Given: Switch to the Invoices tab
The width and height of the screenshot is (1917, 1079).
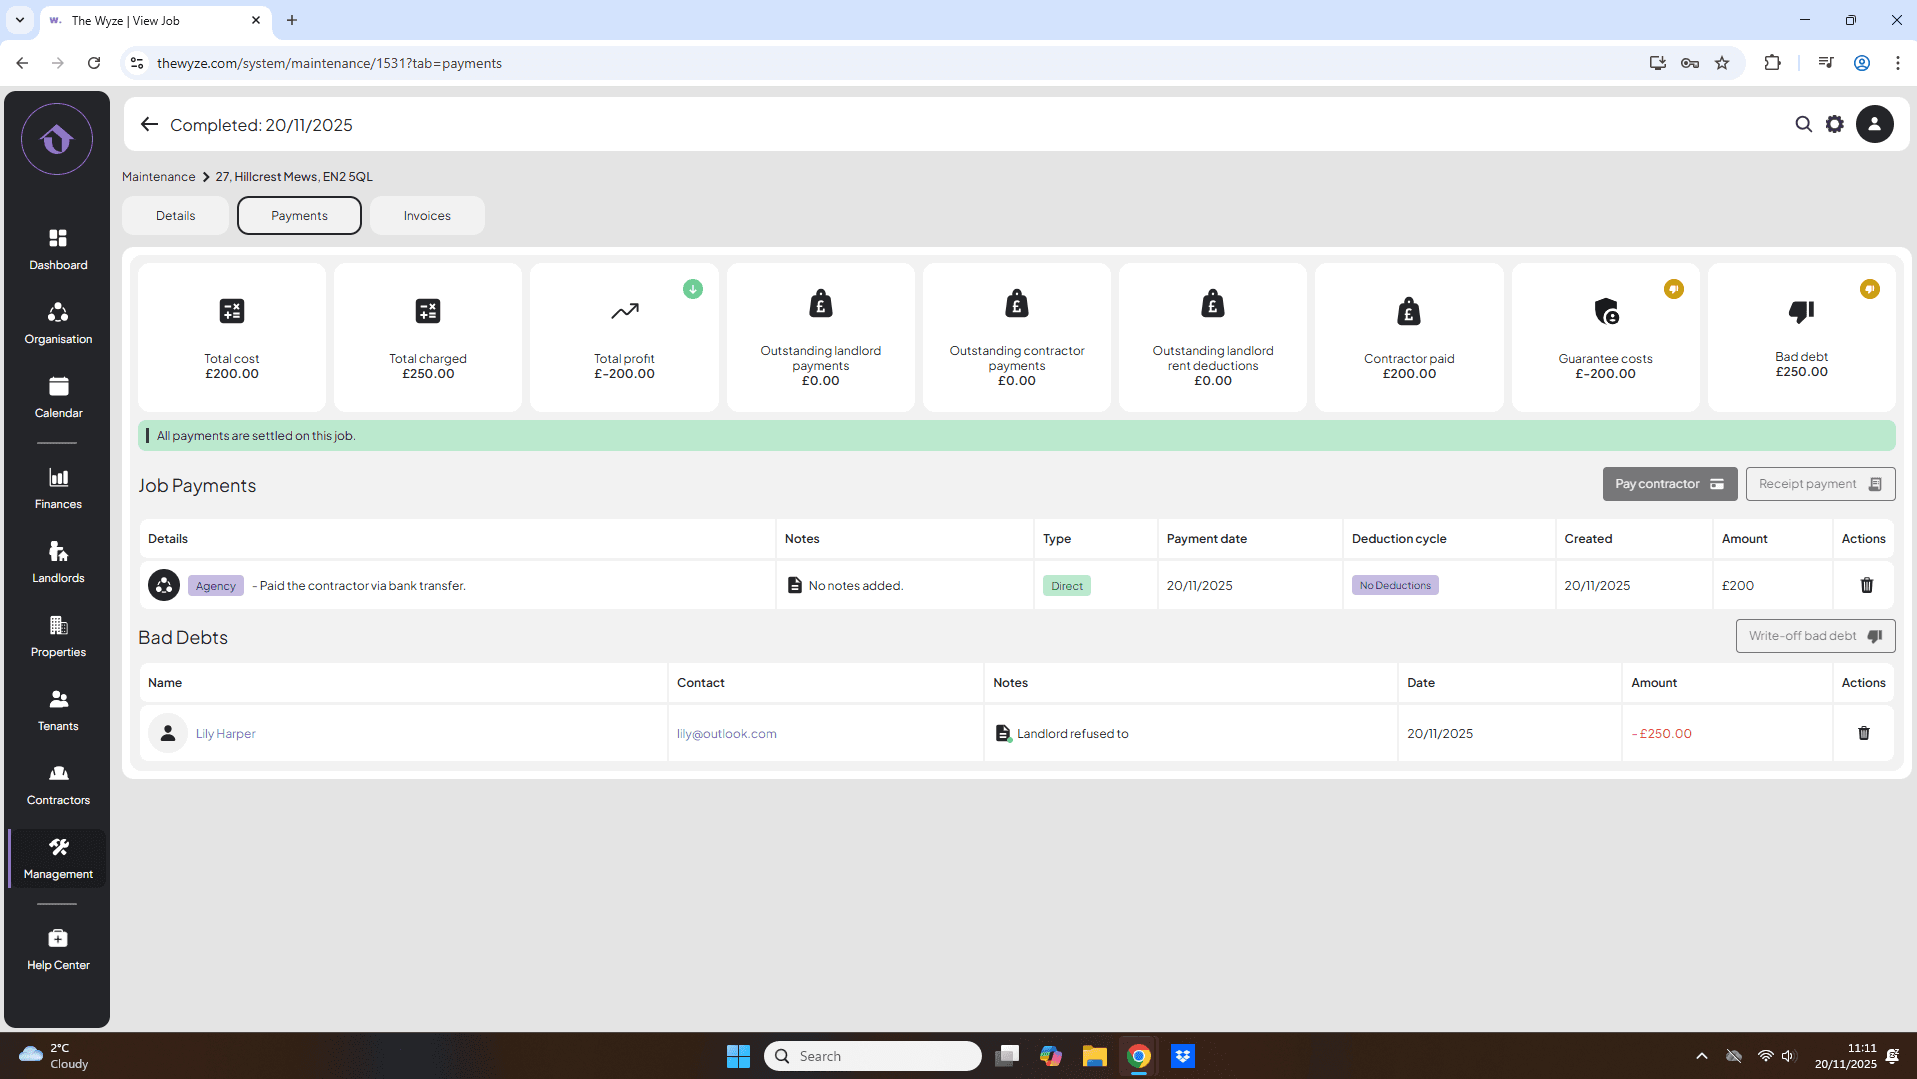Looking at the screenshot, I should 427,215.
